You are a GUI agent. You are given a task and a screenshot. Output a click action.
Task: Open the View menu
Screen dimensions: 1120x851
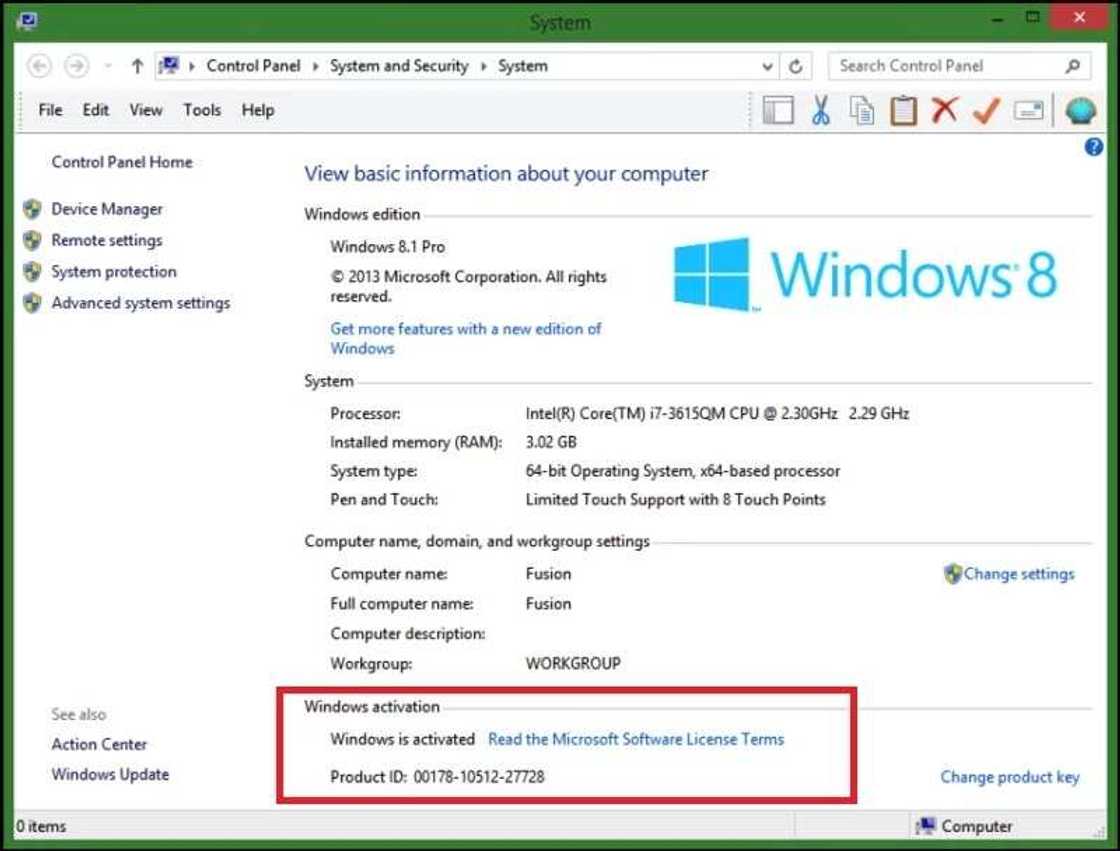pos(145,110)
